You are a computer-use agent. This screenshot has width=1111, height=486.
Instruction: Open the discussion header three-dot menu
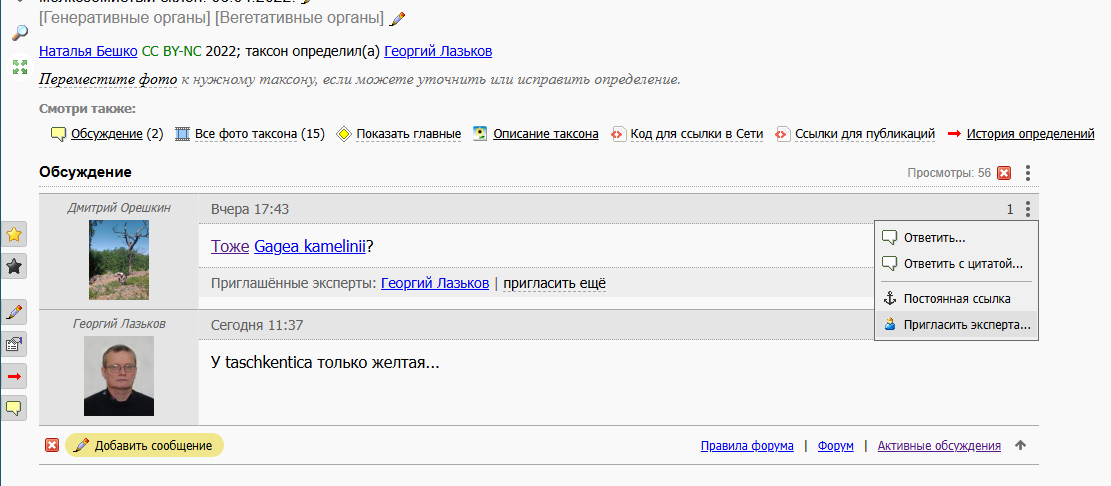(1028, 173)
